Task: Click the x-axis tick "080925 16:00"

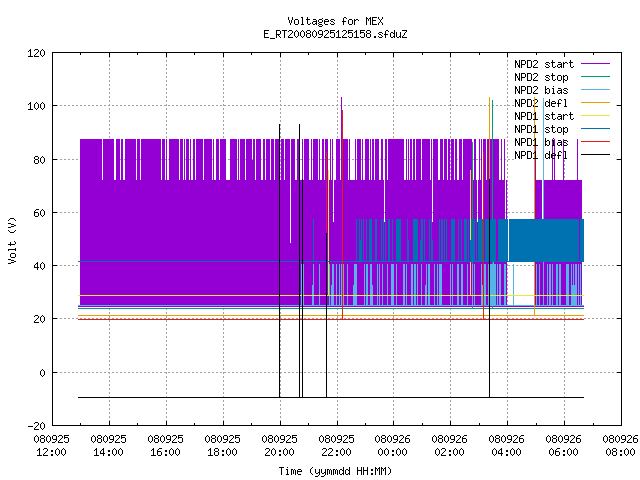Action: point(165,446)
